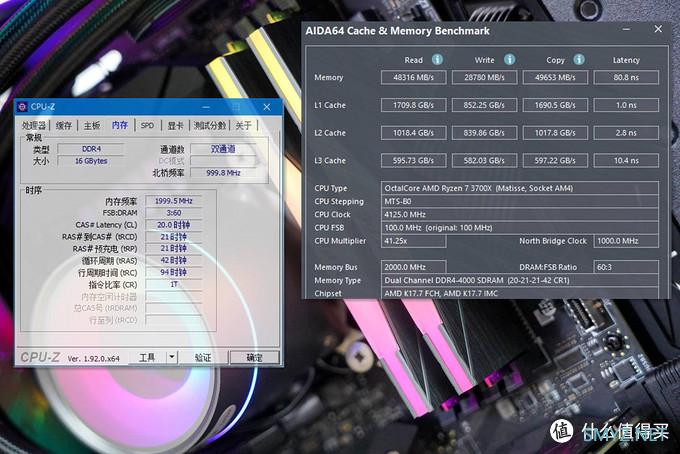
Task: Click the 类型 DDR4 field in CPU-Z
Action: click(x=91, y=149)
